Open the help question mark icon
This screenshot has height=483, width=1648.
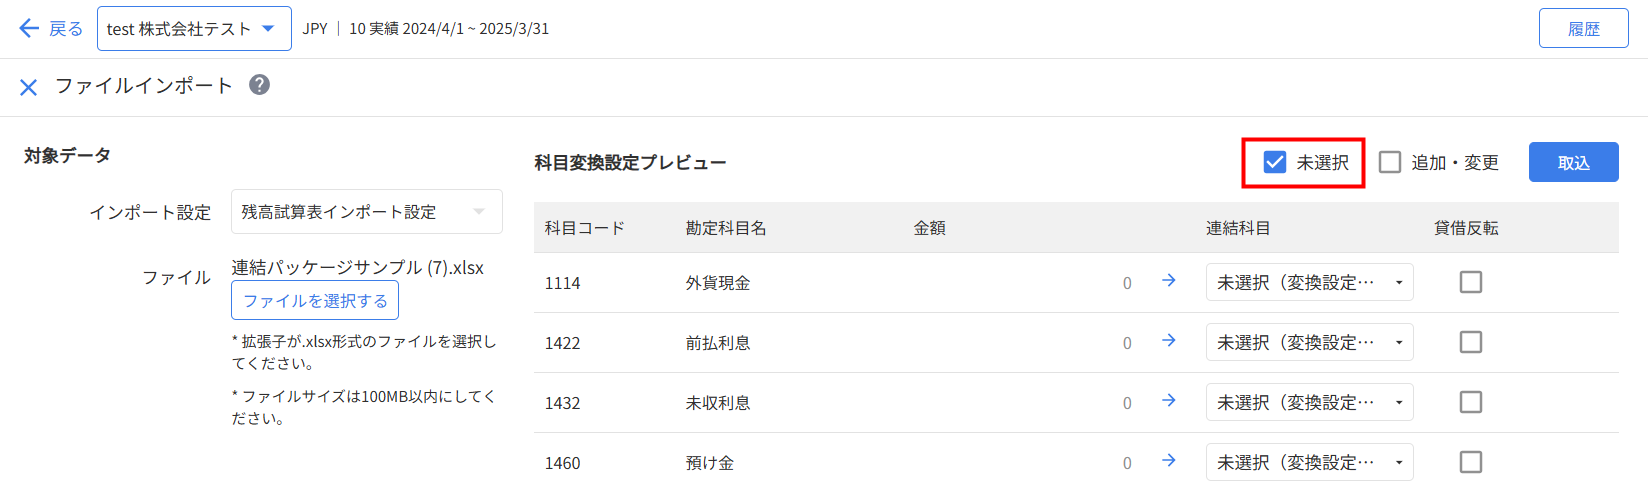(x=259, y=85)
